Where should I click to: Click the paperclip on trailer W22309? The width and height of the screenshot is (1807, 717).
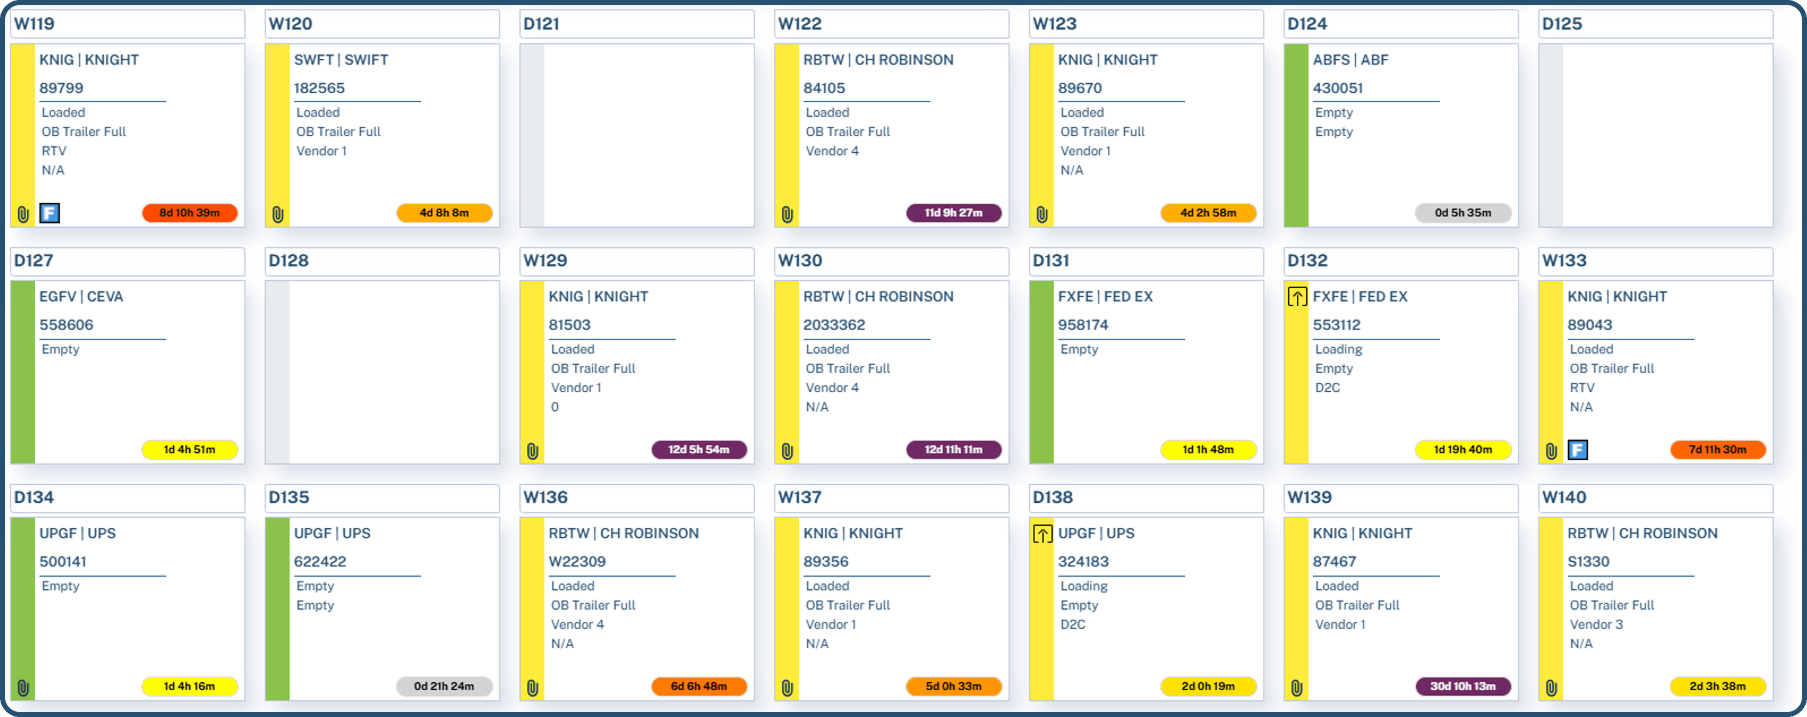533,688
